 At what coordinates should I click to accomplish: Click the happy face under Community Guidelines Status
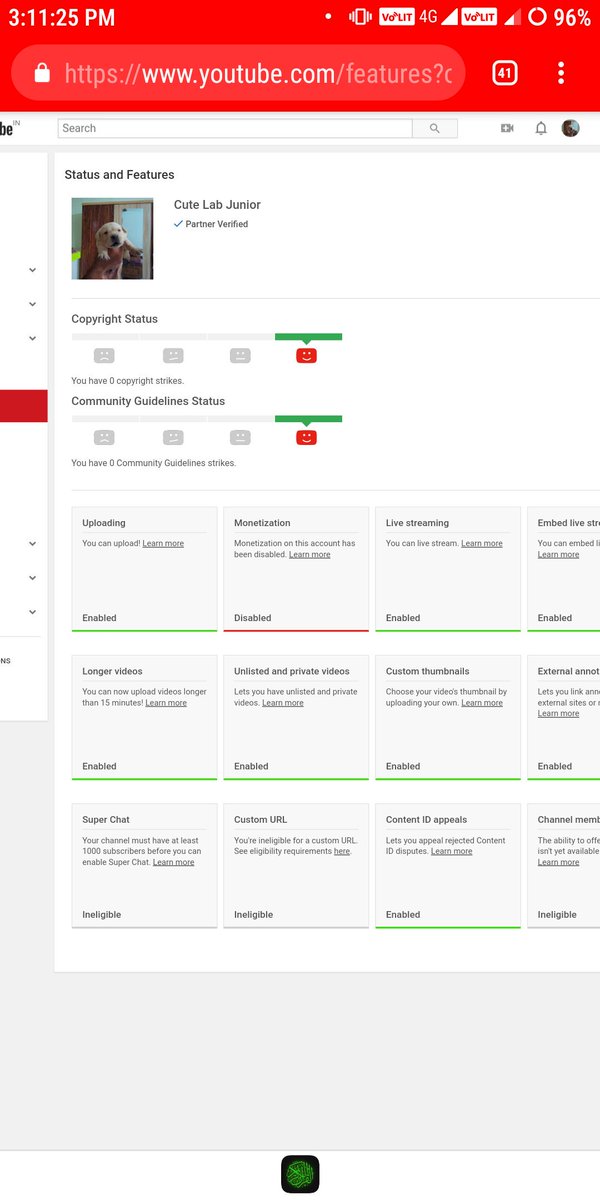pyautogui.click(x=307, y=437)
